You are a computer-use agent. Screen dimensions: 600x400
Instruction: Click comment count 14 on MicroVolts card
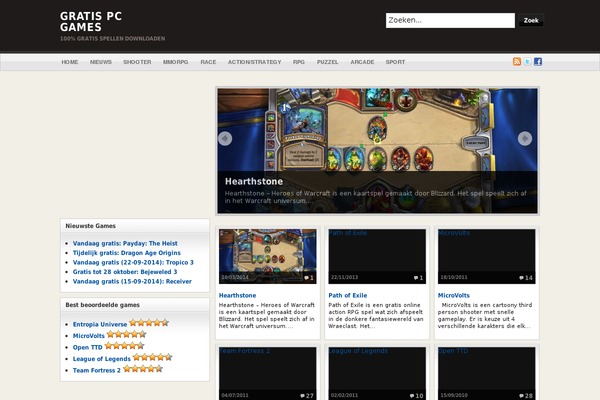pyautogui.click(x=526, y=278)
